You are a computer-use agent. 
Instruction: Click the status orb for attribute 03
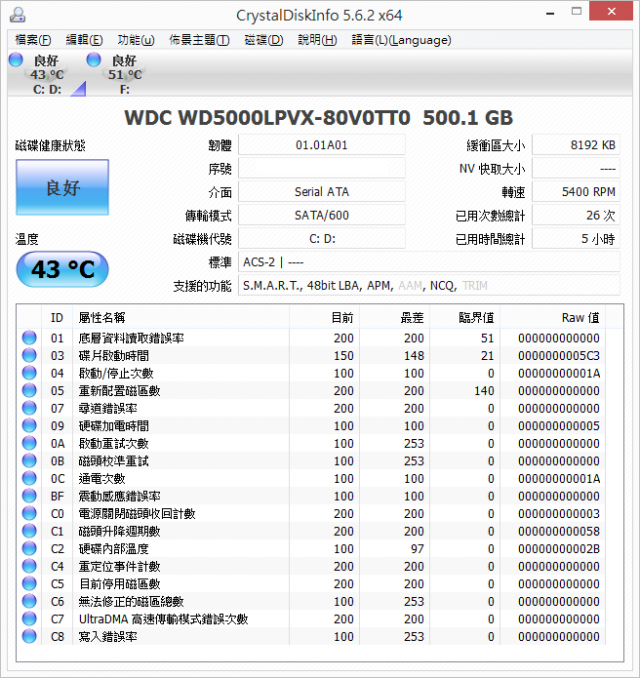(29, 356)
